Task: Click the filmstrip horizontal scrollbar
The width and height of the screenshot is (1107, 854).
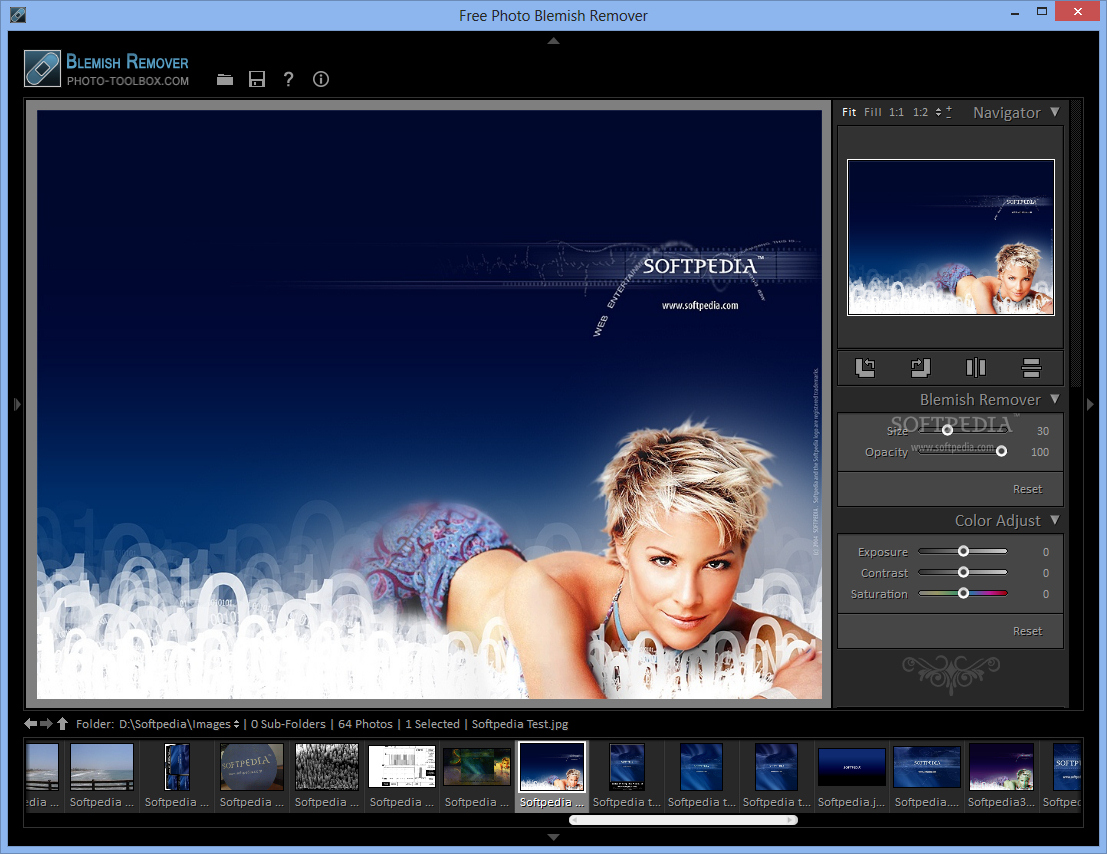Action: coord(683,820)
